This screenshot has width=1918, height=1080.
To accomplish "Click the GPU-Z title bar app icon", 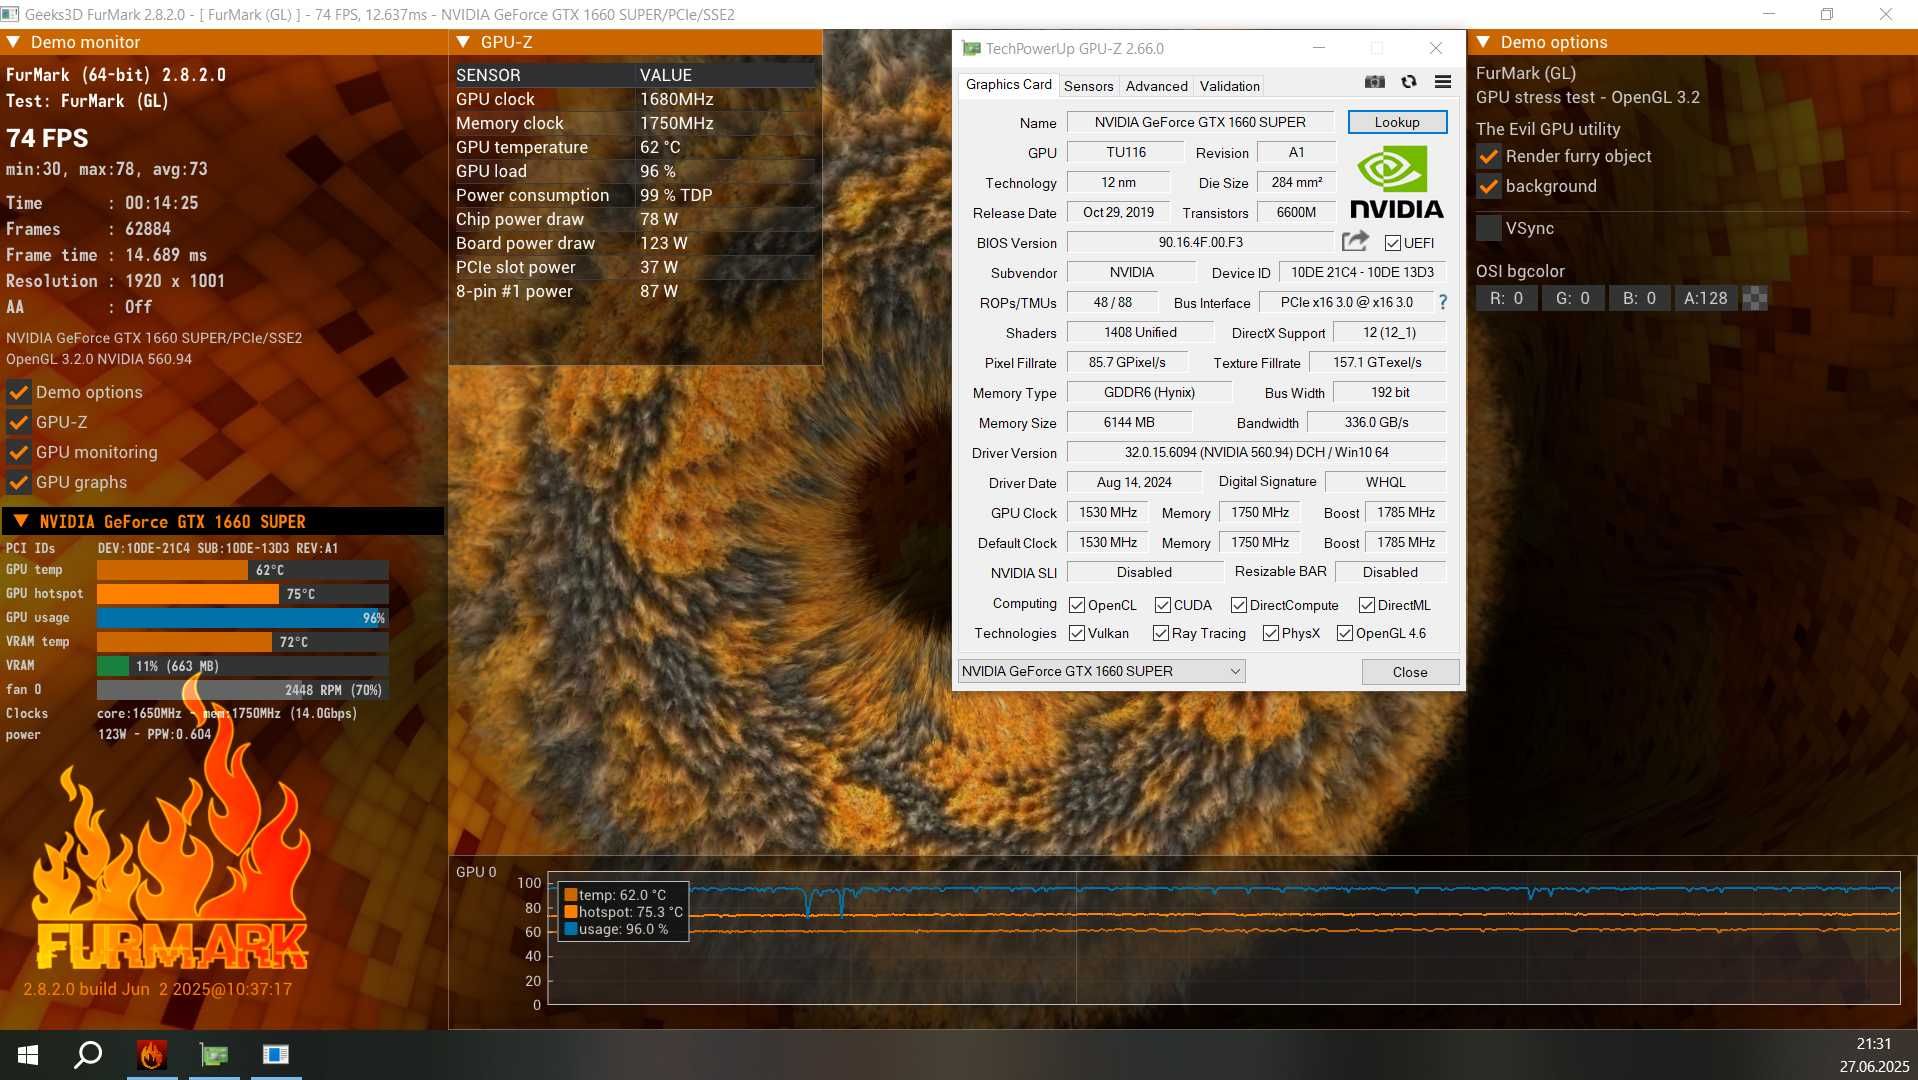I will tap(971, 48).
